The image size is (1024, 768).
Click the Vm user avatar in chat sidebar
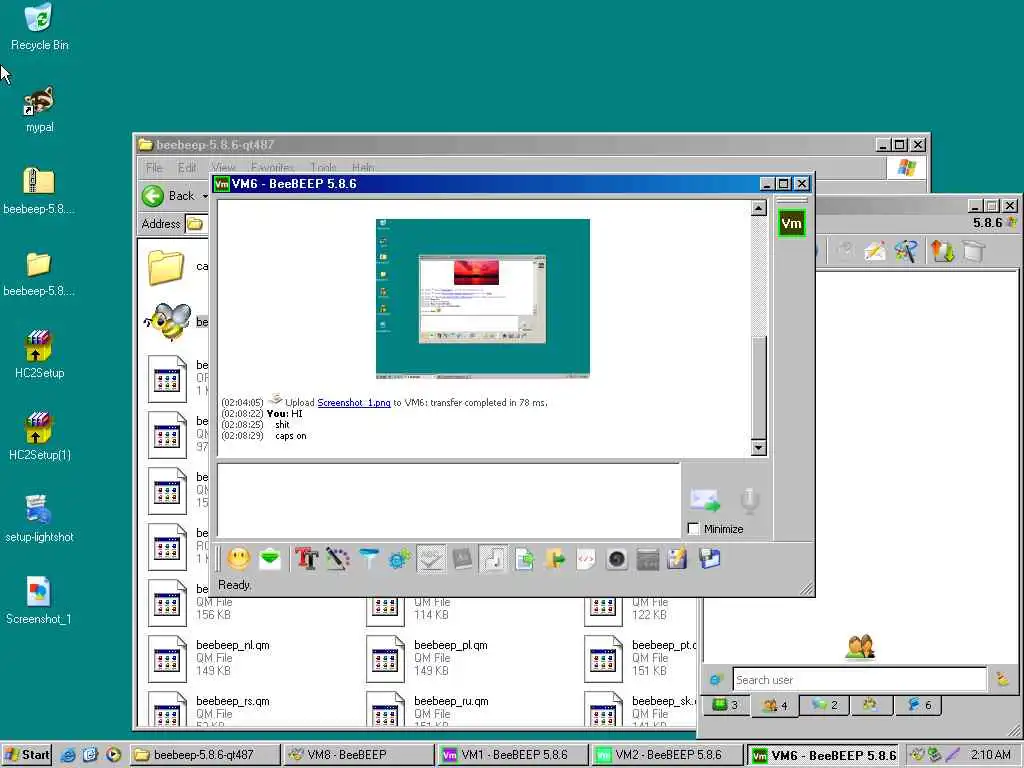792,223
